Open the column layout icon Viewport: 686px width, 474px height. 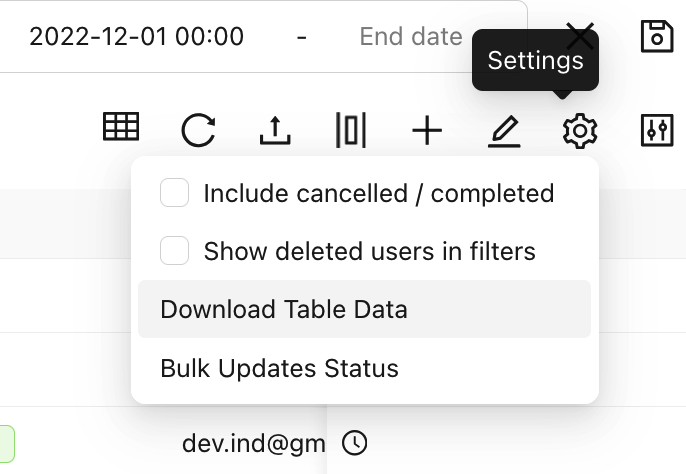(351, 130)
